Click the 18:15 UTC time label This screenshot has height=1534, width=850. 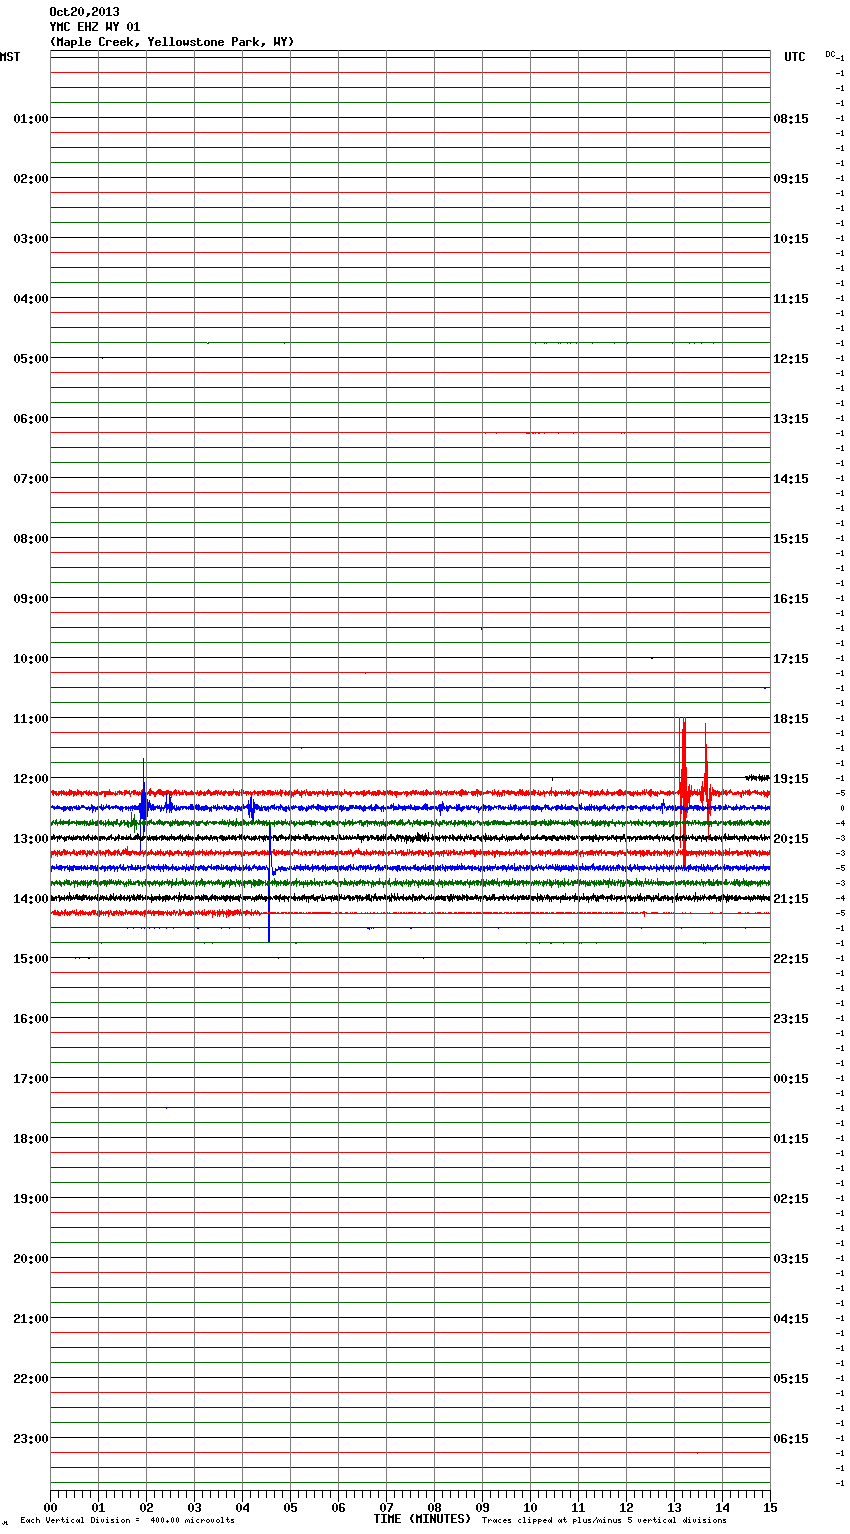[x=791, y=719]
